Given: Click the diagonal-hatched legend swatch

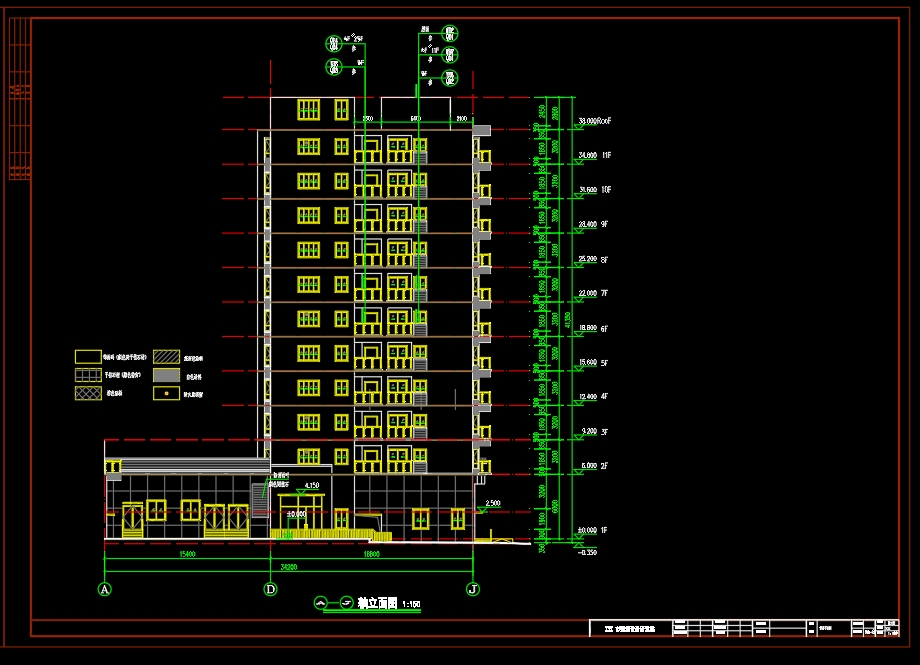Looking at the screenshot, I should [x=167, y=357].
